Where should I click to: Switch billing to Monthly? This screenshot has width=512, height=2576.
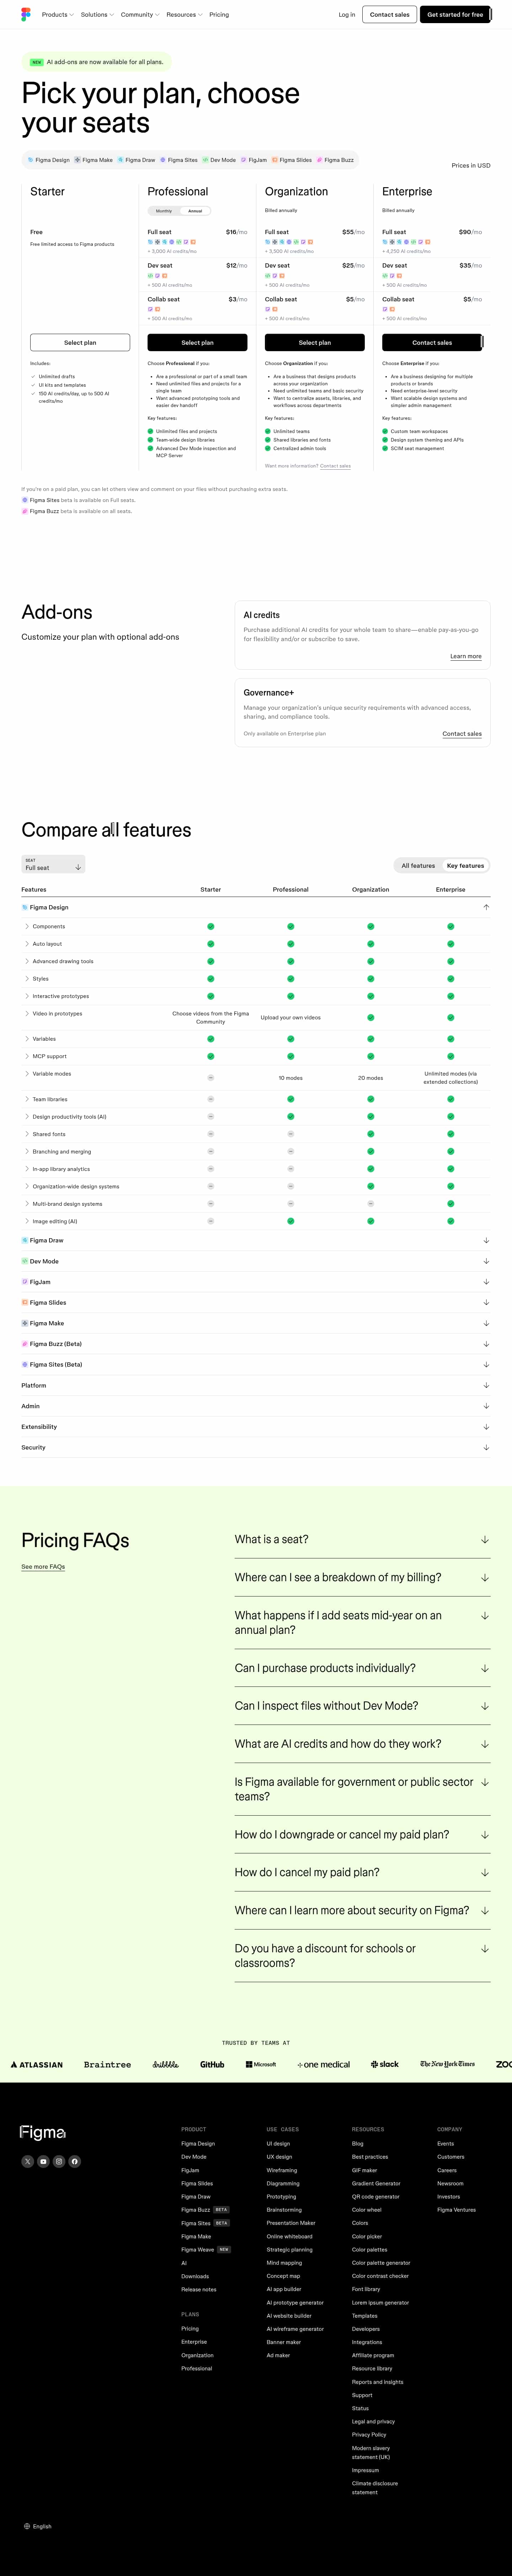[164, 211]
